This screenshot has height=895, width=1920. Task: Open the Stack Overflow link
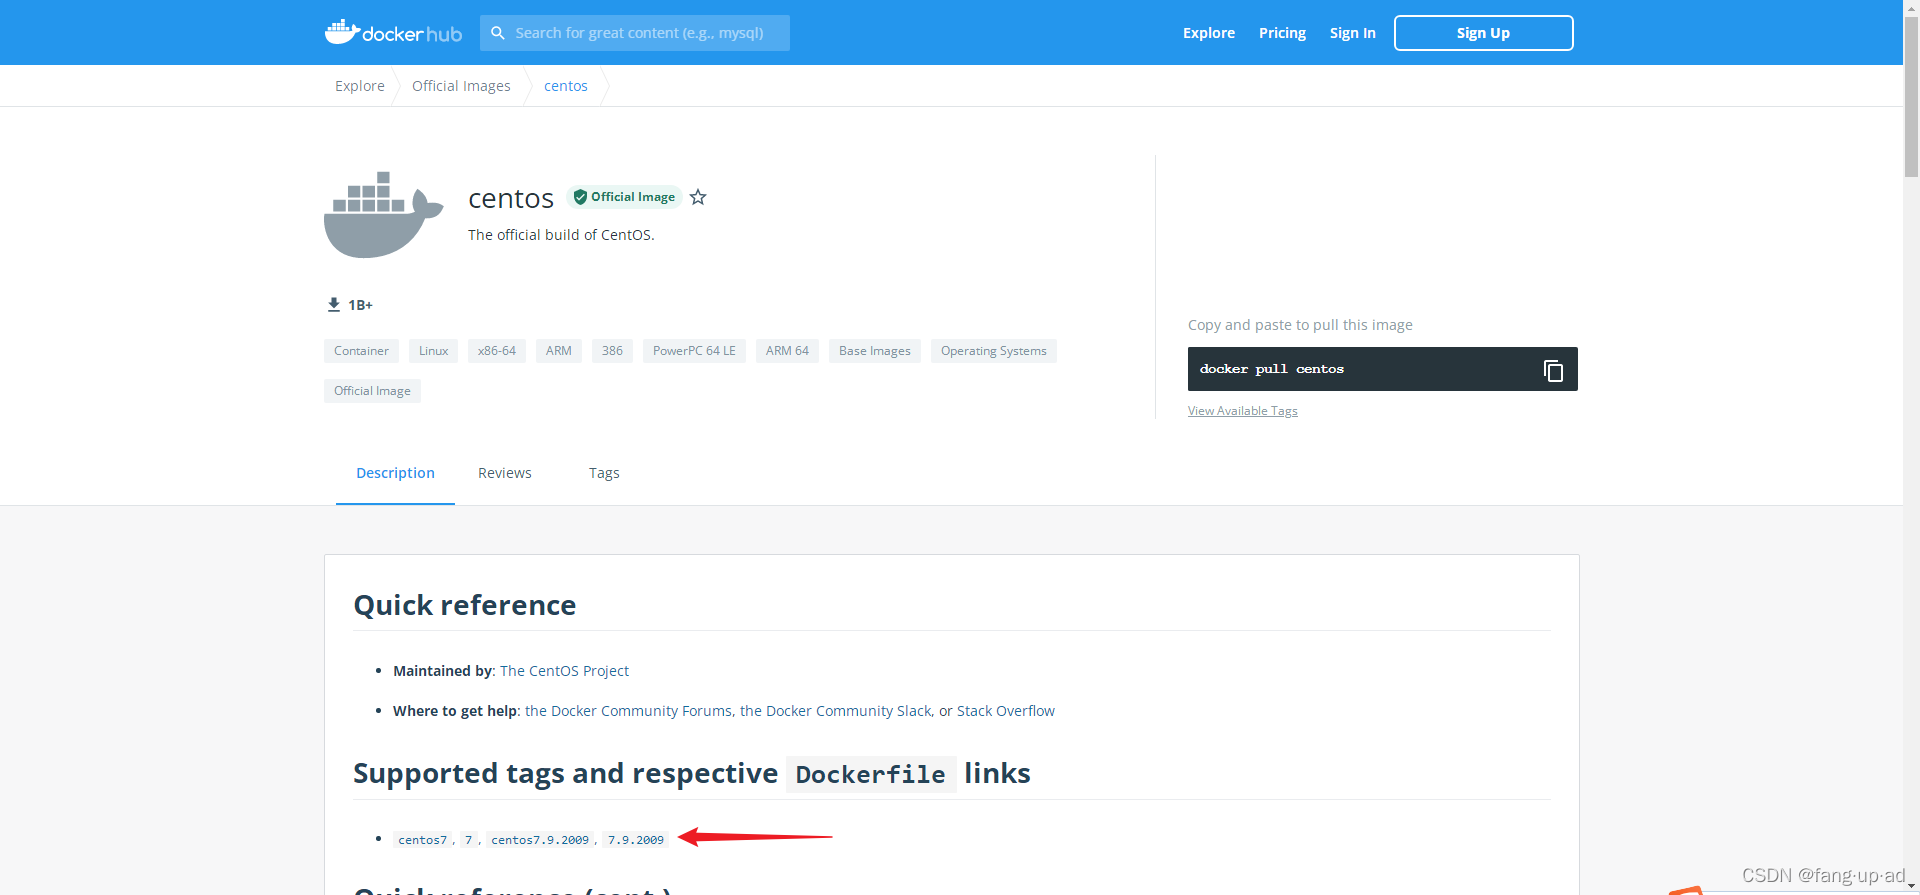[x=1006, y=711]
